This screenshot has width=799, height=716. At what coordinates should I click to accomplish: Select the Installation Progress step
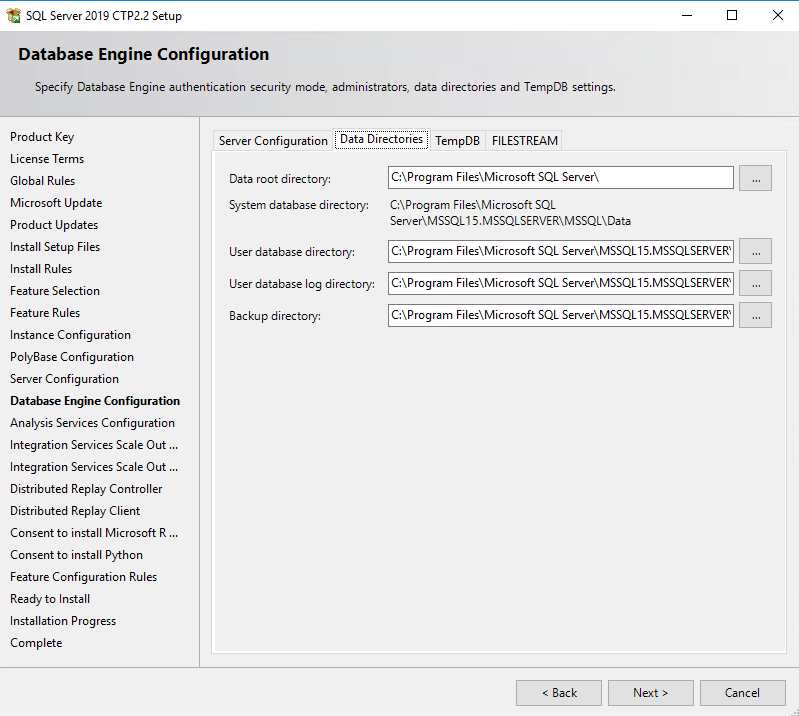coord(63,621)
